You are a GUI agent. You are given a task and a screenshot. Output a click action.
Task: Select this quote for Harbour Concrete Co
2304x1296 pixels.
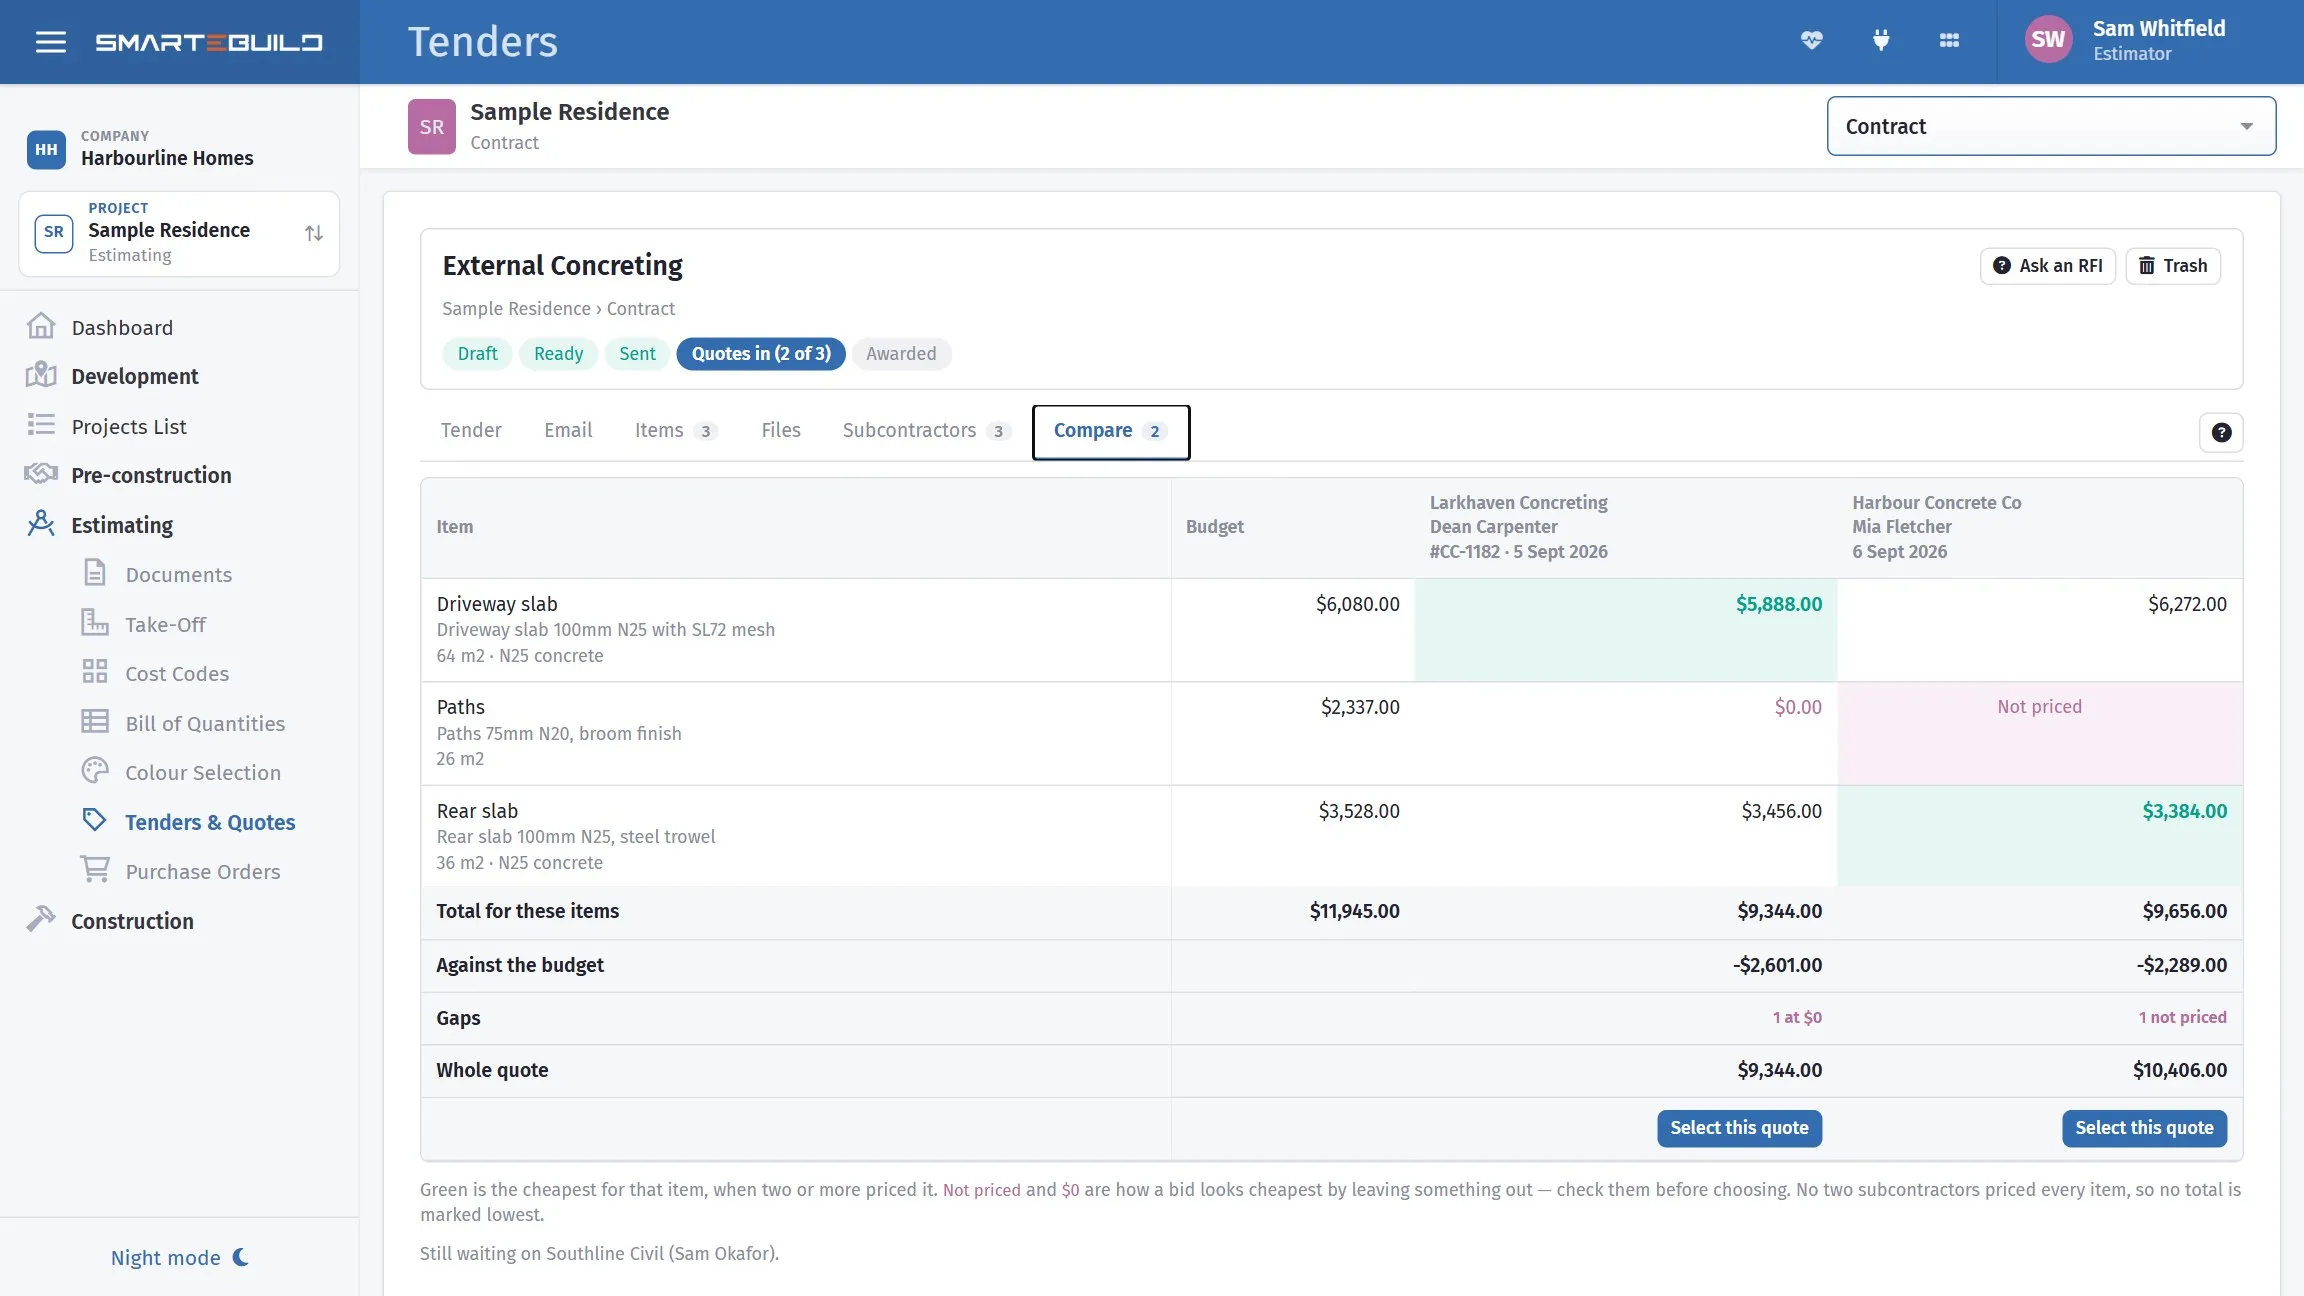(2144, 1128)
